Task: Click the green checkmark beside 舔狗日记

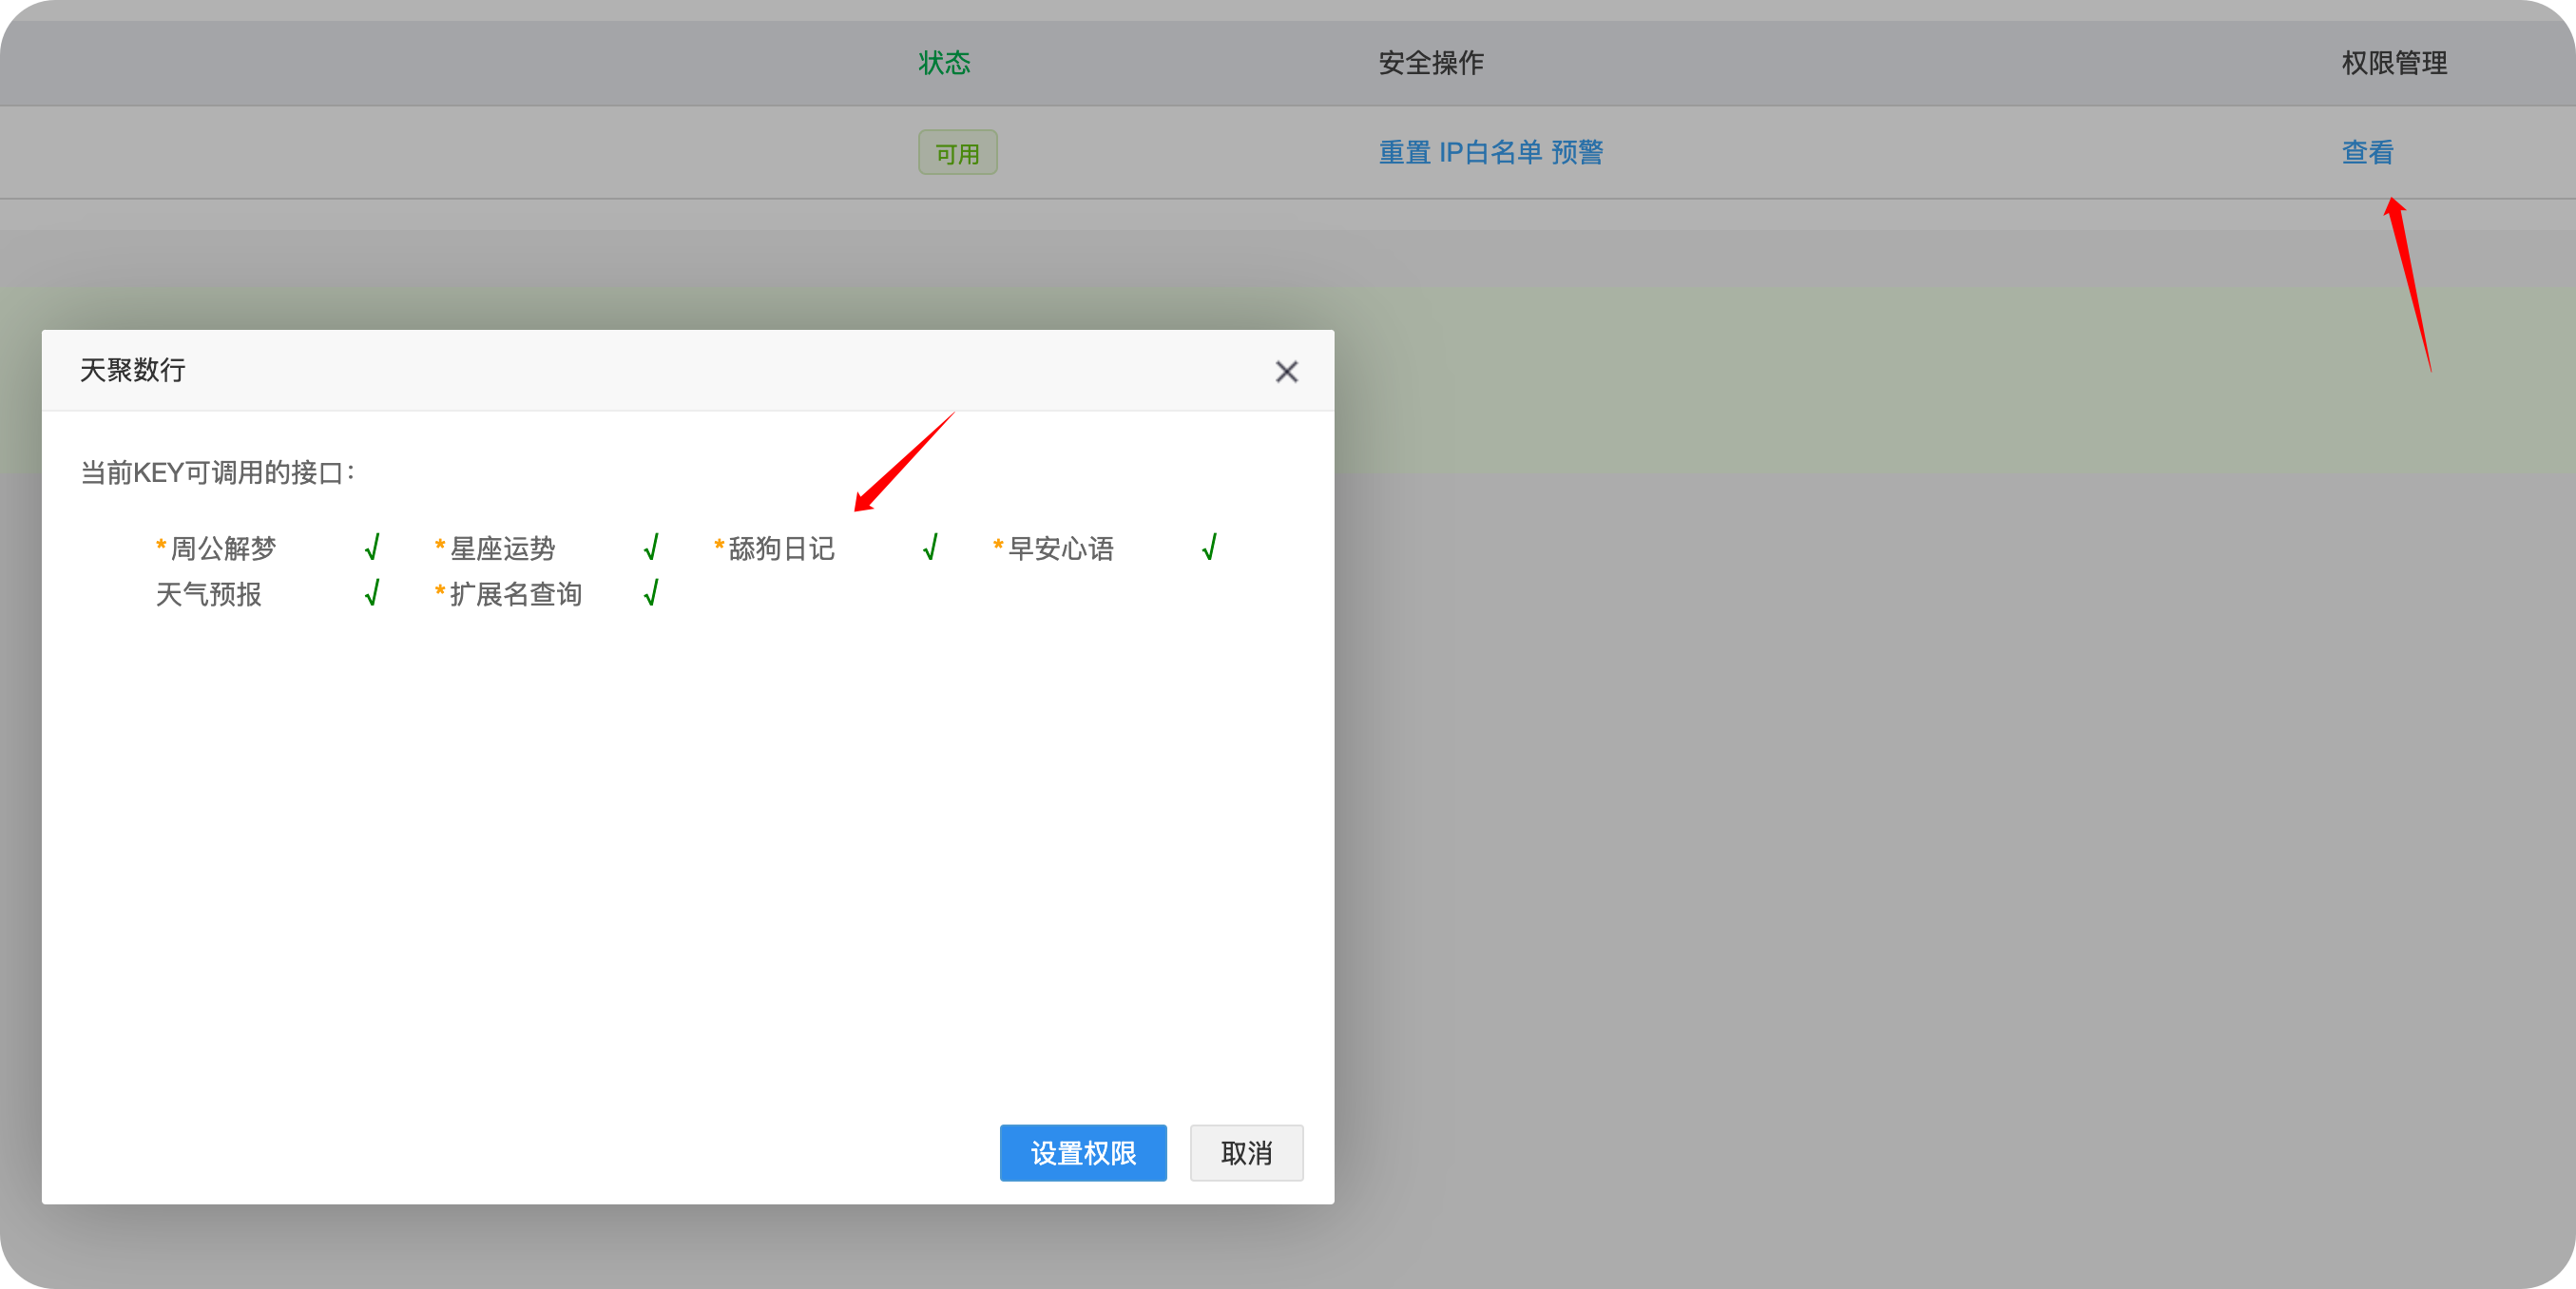Action: pos(930,548)
